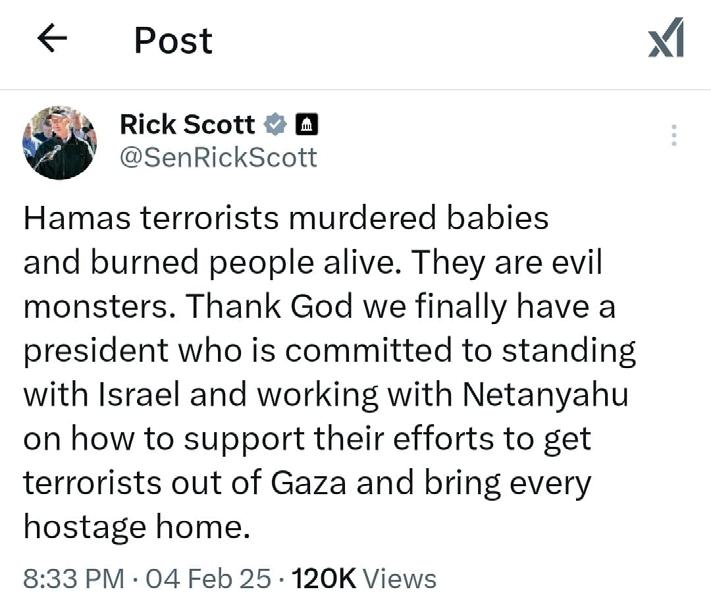Click the phrase 'hostage home.' in post
This screenshot has height=615, width=711.
(x=136, y=527)
